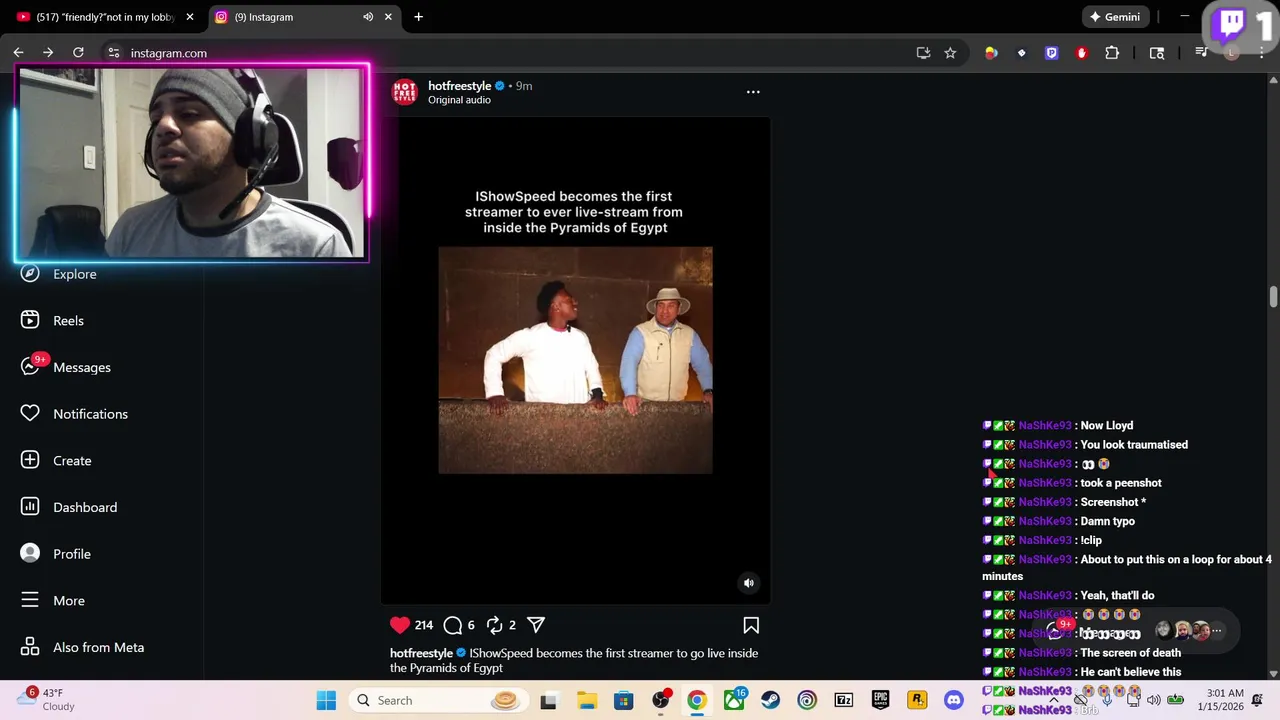Open the colorful circles extension icon
The image size is (1280, 720).
991,53
